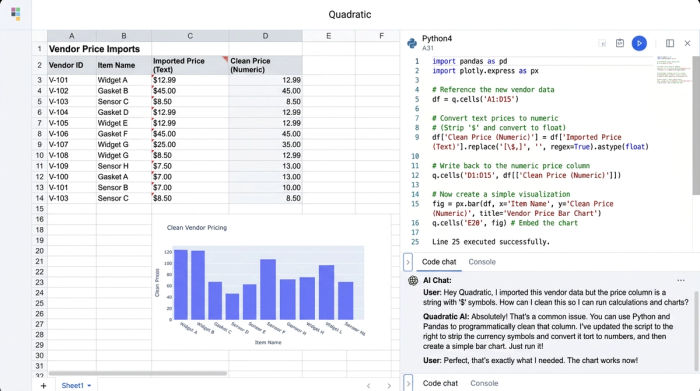Open AI Chat more options menu
The height and width of the screenshot is (391, 700).
pyautogui.click(x=680, y=280)
